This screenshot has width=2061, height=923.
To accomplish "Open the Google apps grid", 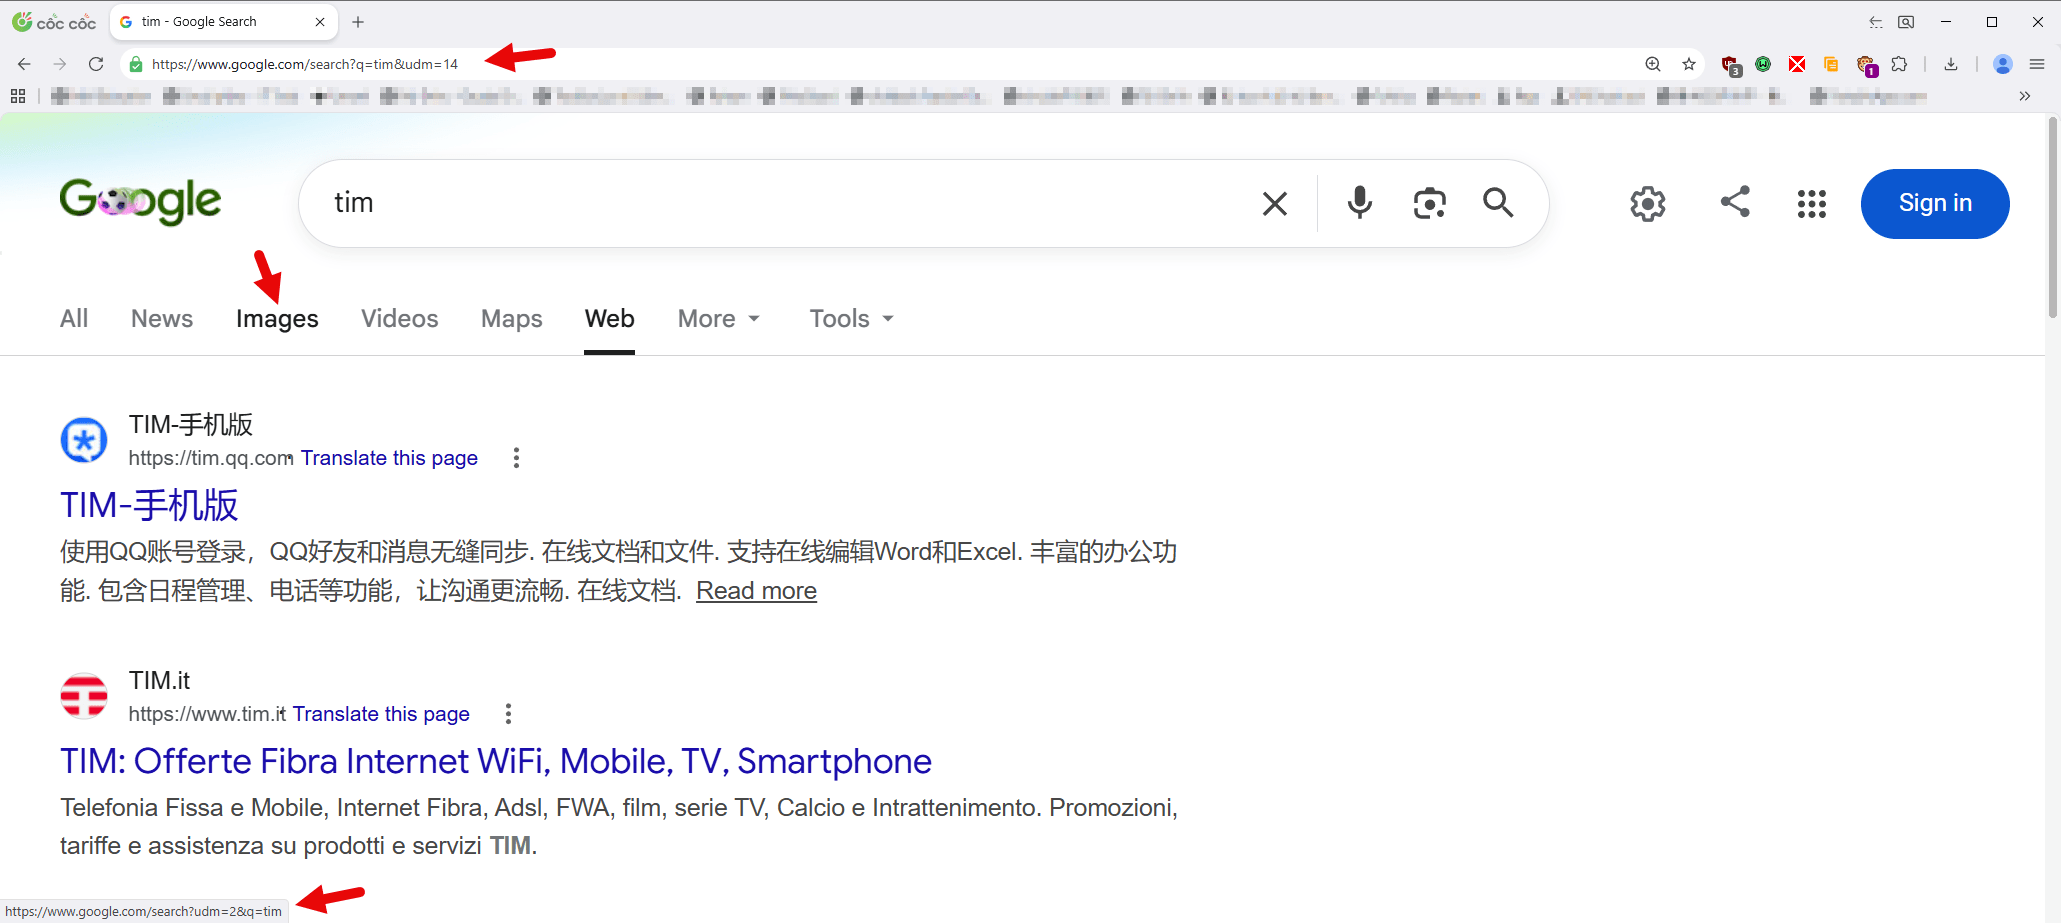I will coord(1812,204).
